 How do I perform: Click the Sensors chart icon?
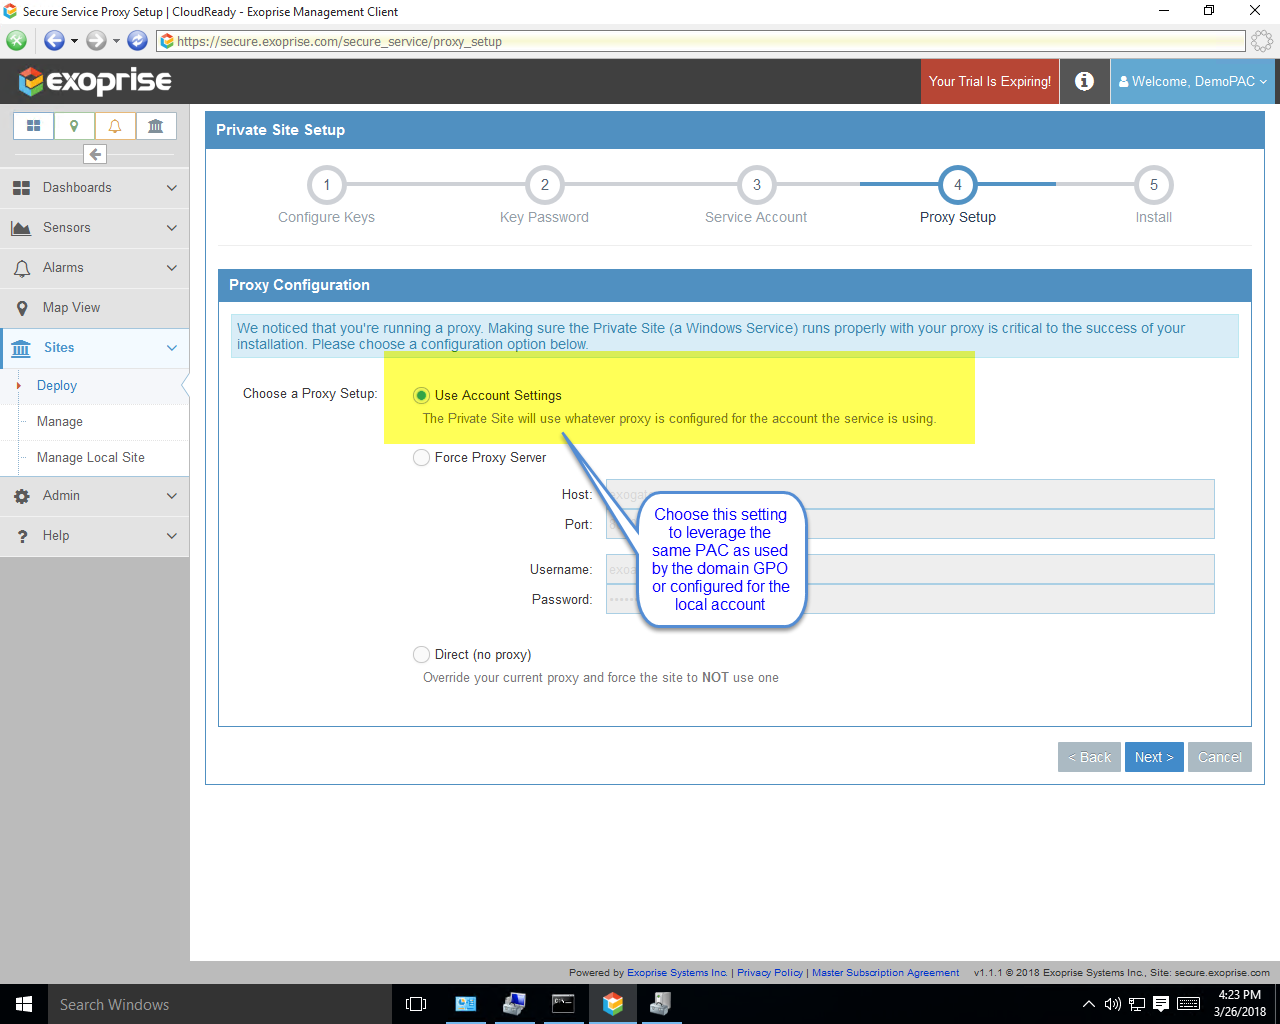[x=21, y=228]
